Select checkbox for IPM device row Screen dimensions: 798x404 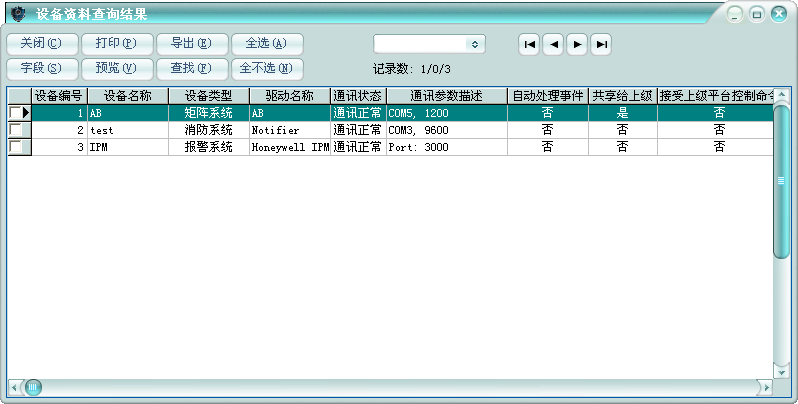tap(15, 147)
